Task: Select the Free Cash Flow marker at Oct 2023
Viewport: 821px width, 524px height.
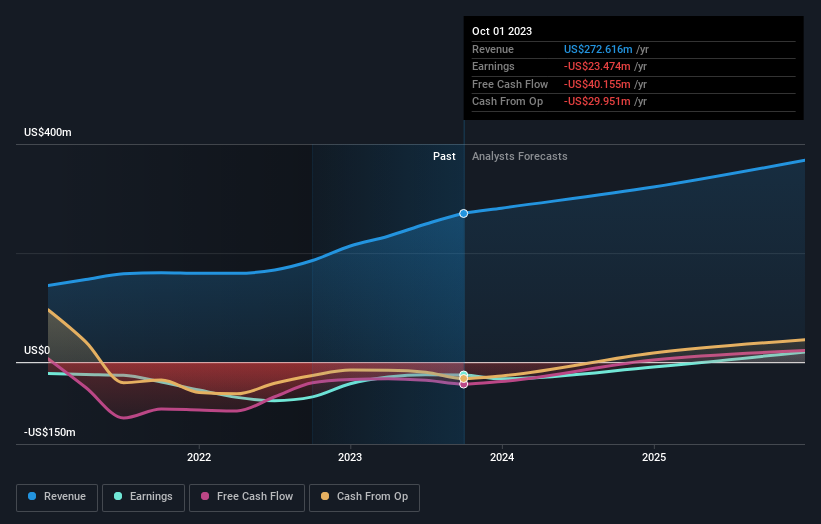Action: [463, 384]
